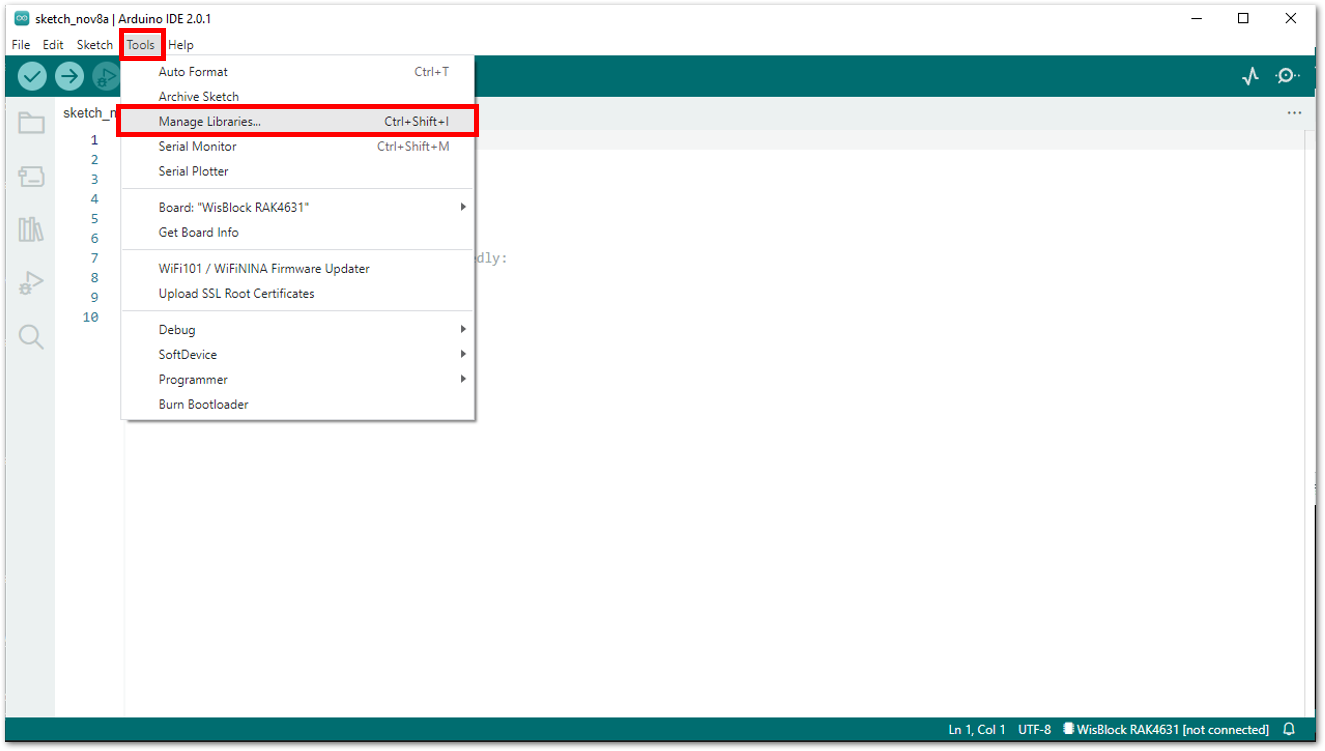Open WiFi101 / WiFiNINA Firmware Updater
Screen dimensions: 1325x751
click(297, 269)
